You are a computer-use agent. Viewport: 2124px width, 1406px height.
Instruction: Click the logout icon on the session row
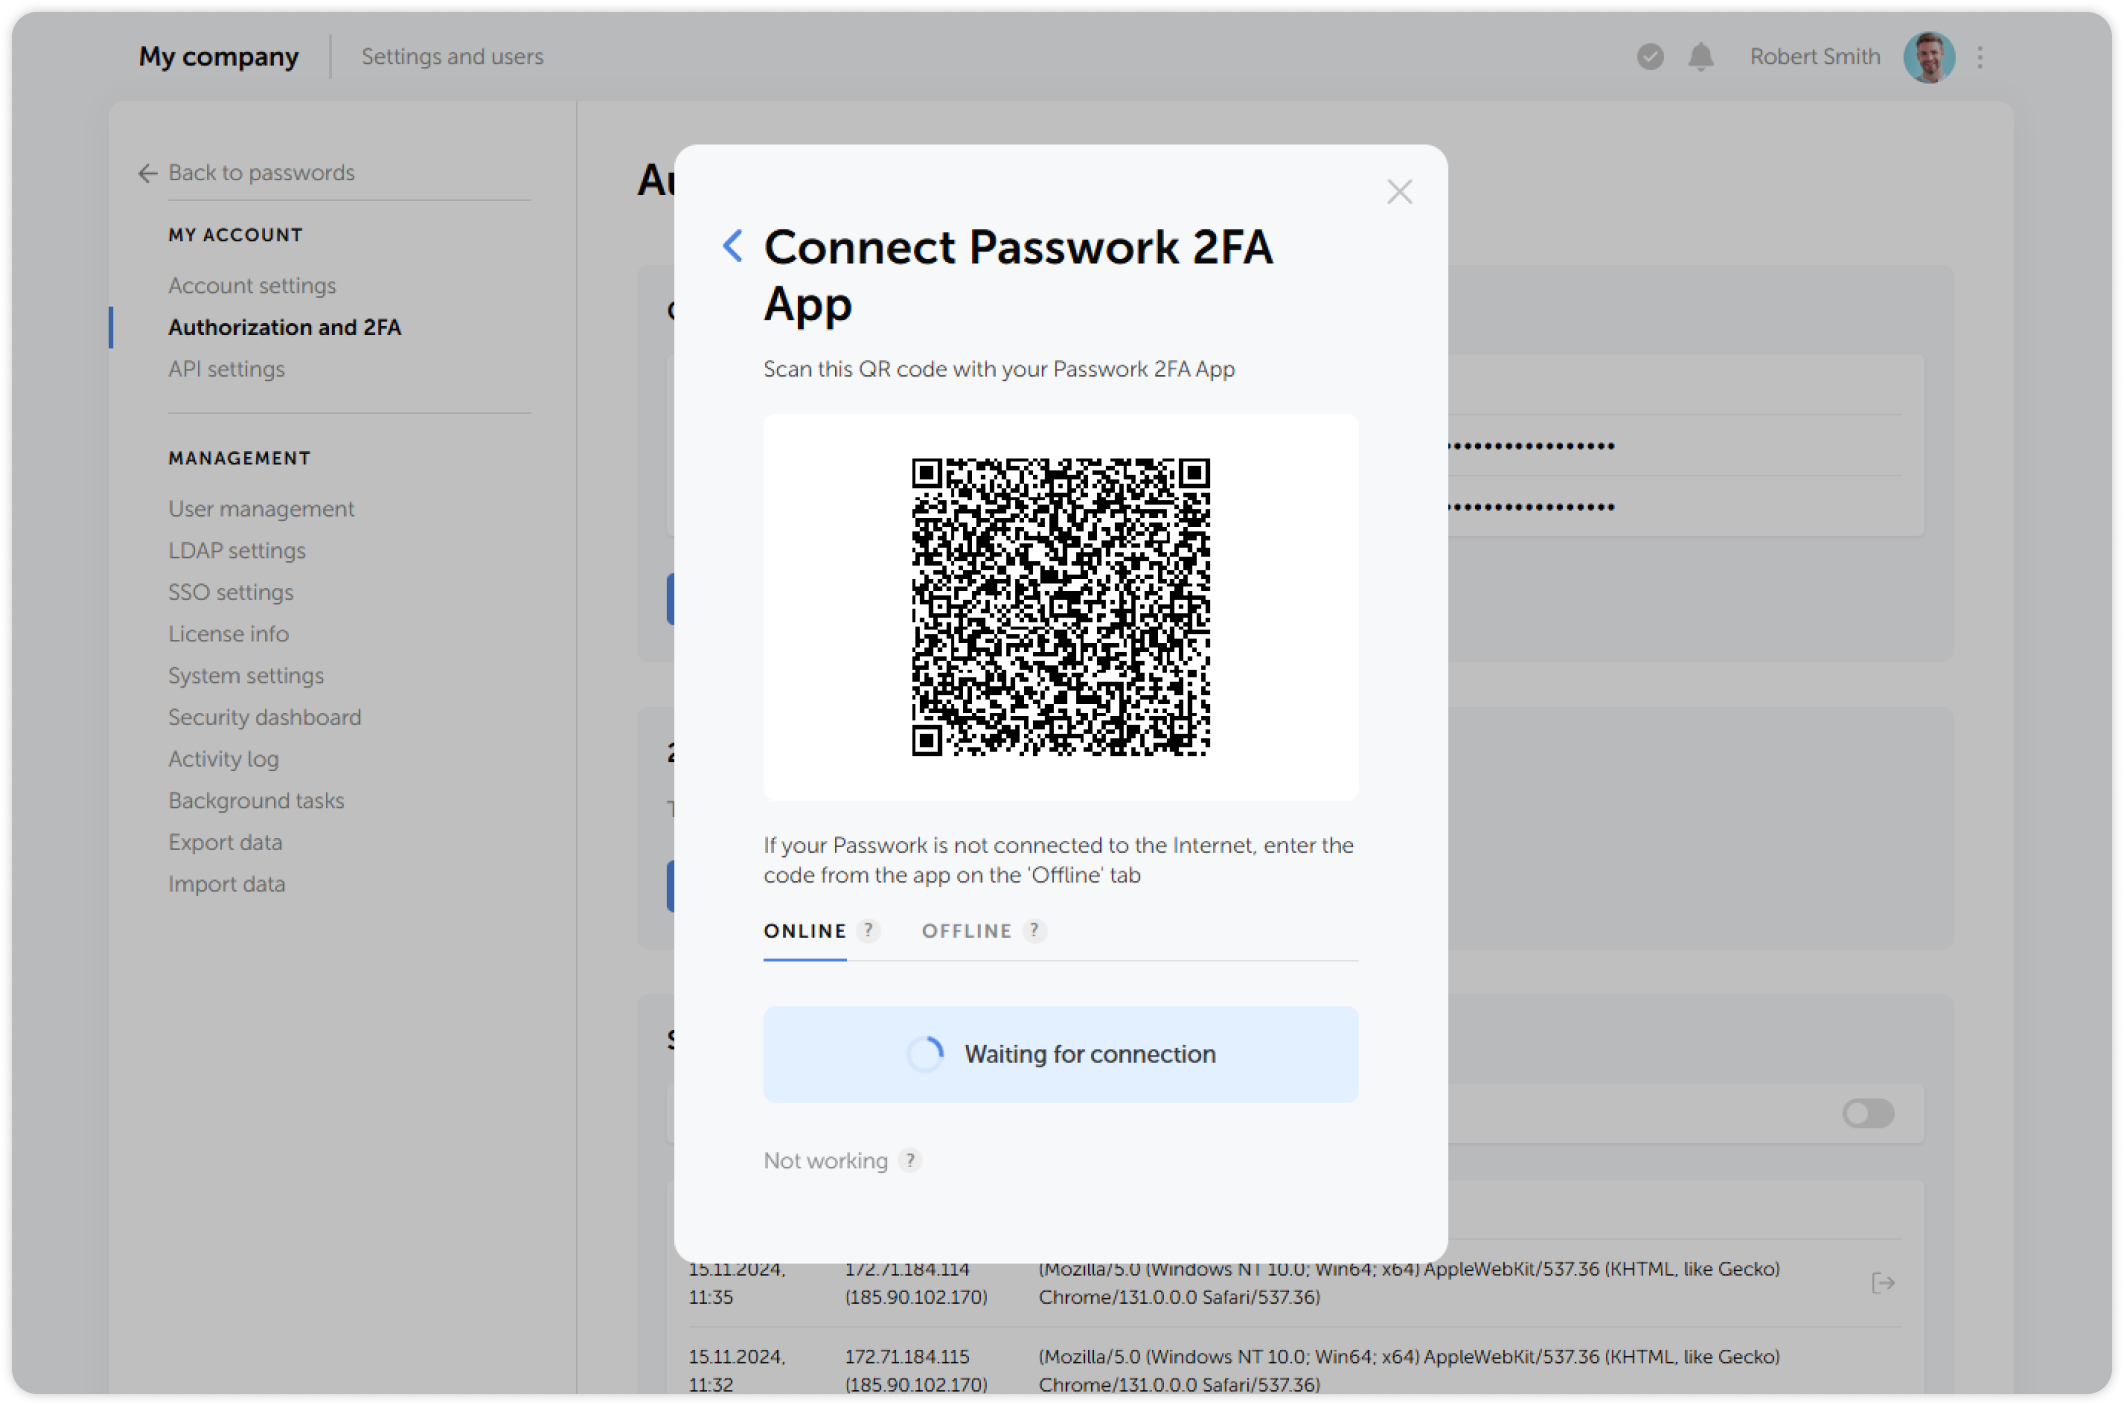pyautogui.click(x=1884, y=1283)
